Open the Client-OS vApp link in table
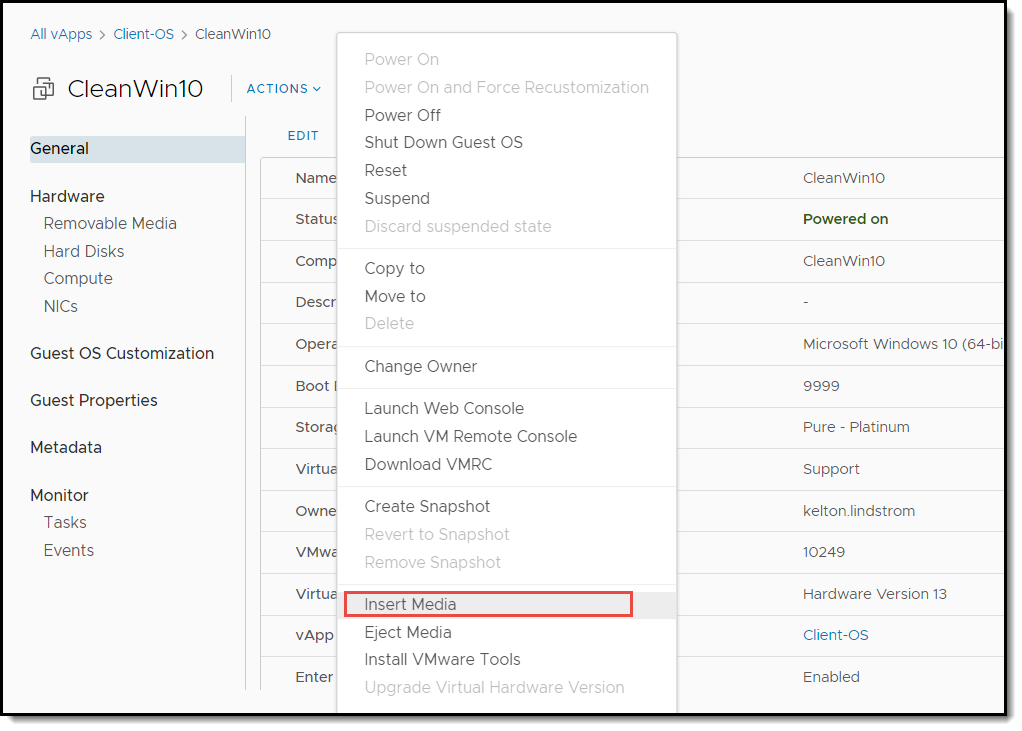This screenshot has width=1022, height=731. coord(835,635)
